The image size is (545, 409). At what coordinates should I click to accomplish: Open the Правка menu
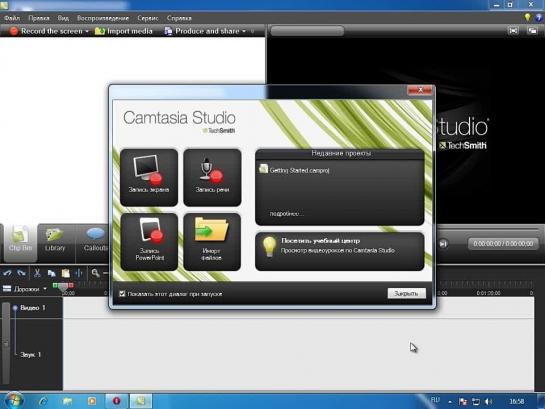coord(39,18)
